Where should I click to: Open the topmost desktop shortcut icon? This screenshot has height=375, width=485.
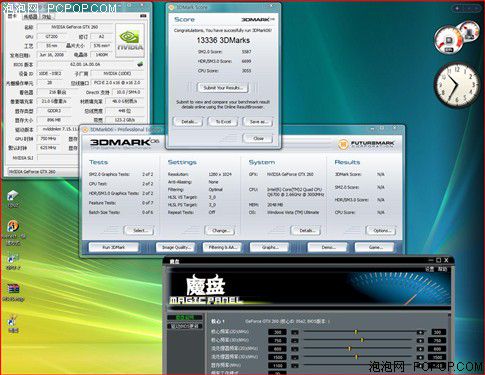tap(13, 196)
